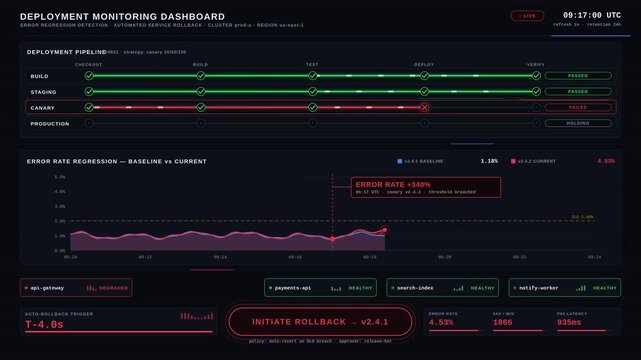Click Staging row deploy-stage checkmark
Image resolution: width=641 pixels, height=360 pixels.
pos(424,92)
